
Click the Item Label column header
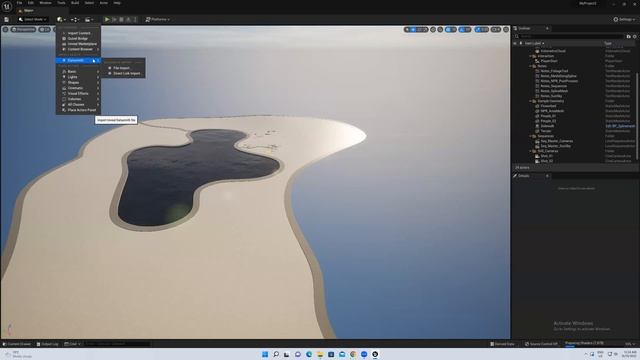point(534,43)
